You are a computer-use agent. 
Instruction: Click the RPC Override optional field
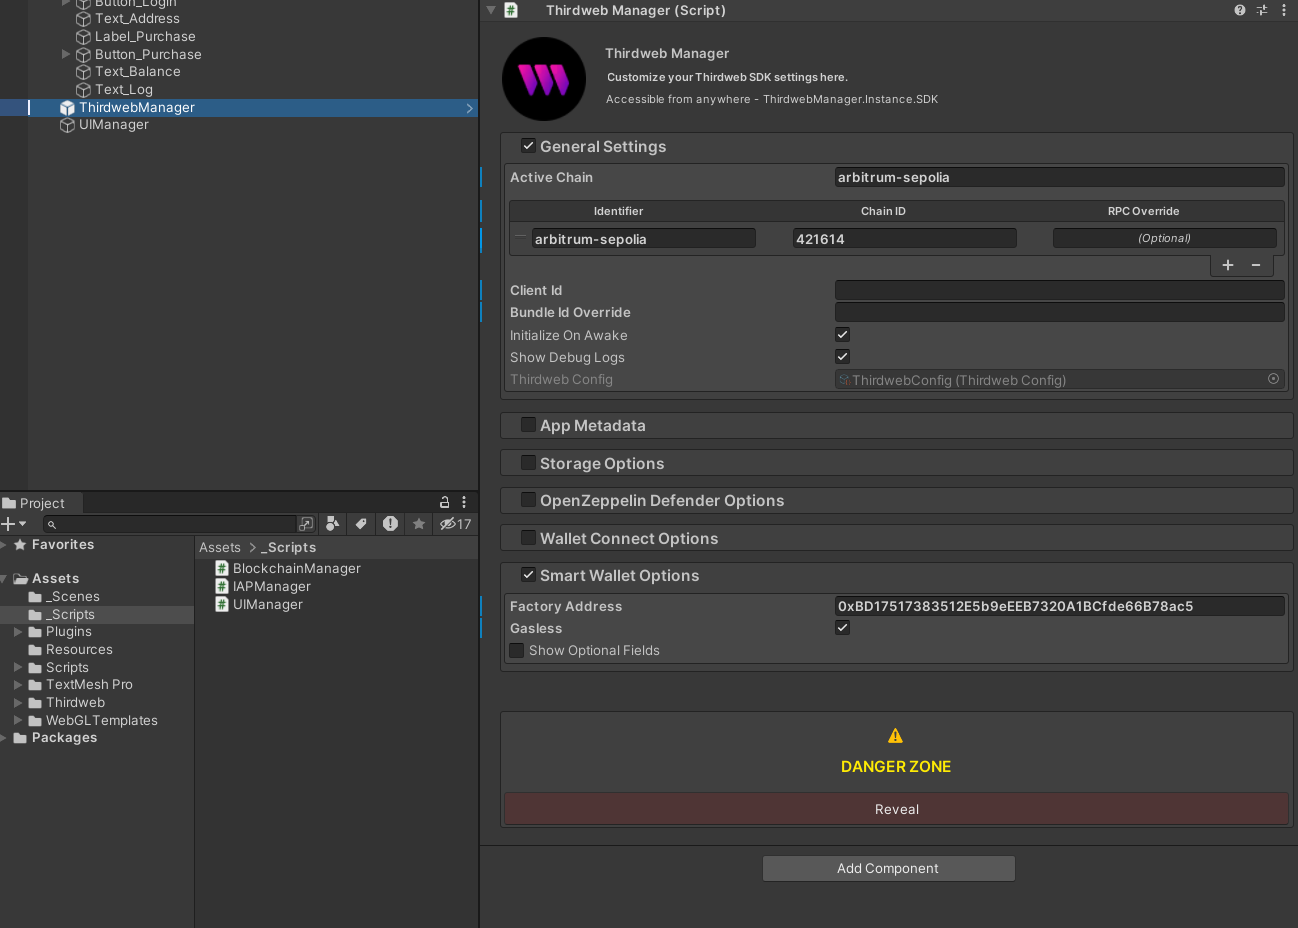point(1165,238)
